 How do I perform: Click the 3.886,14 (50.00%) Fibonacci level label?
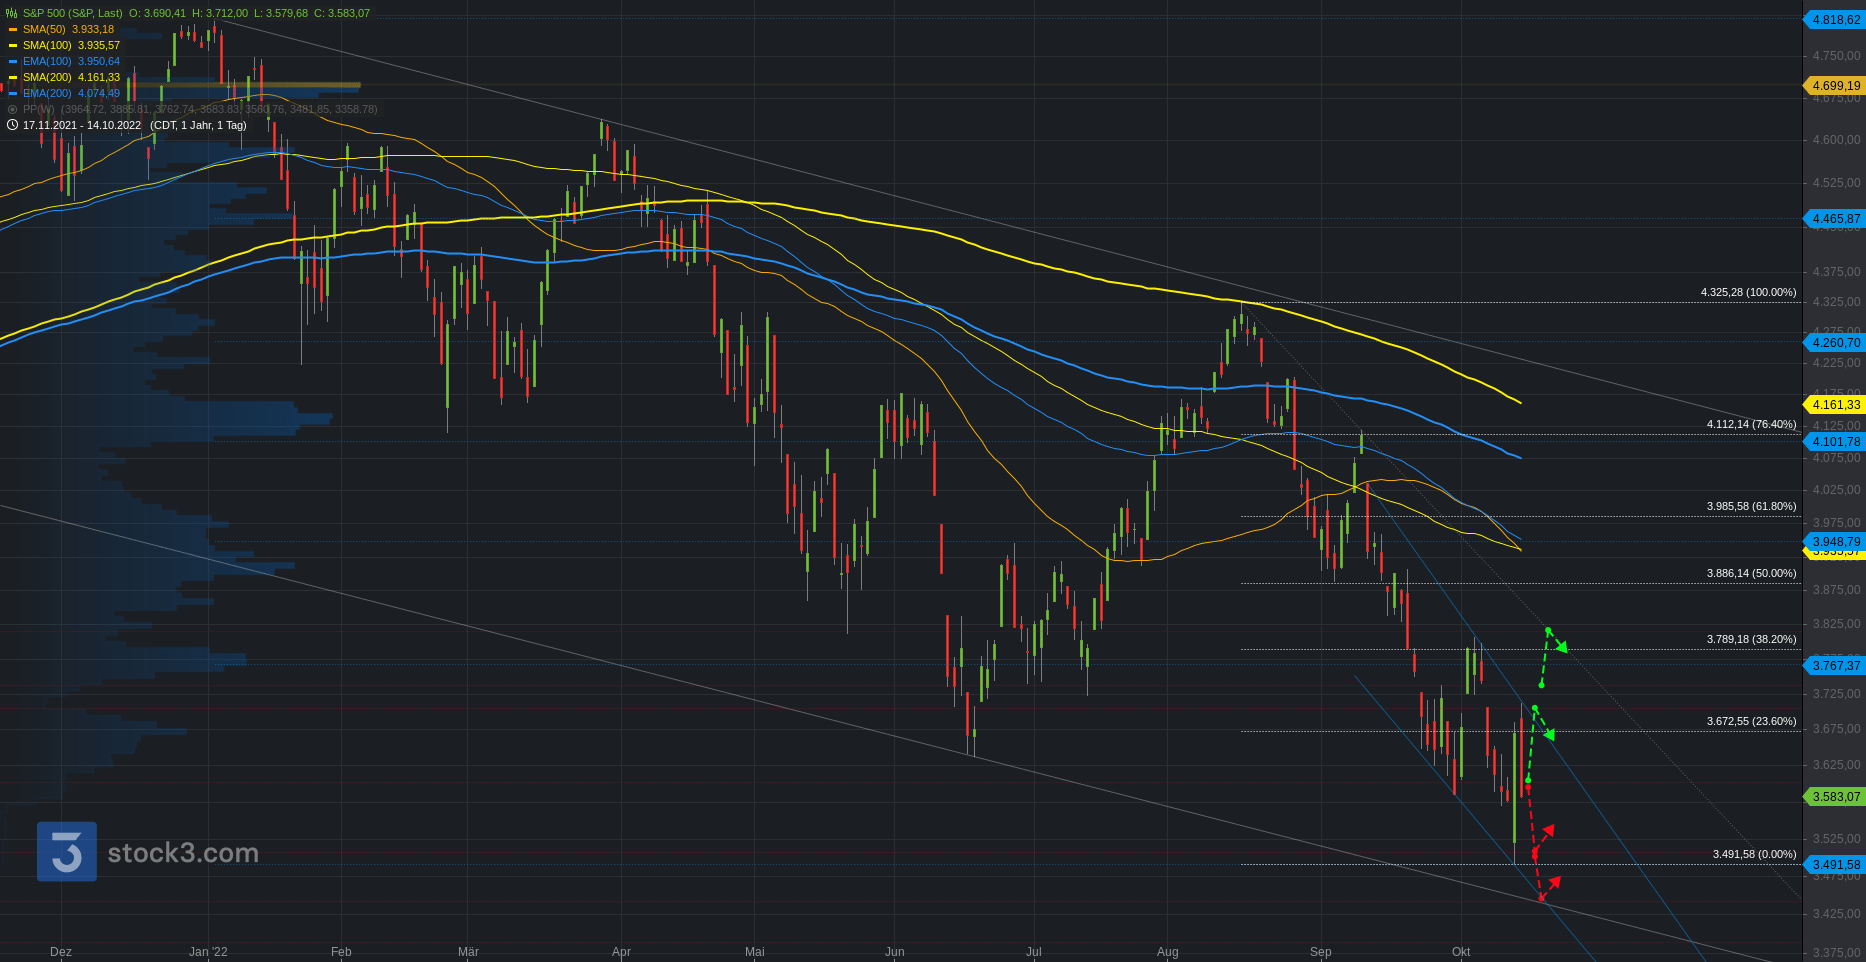pos(1751,573)
